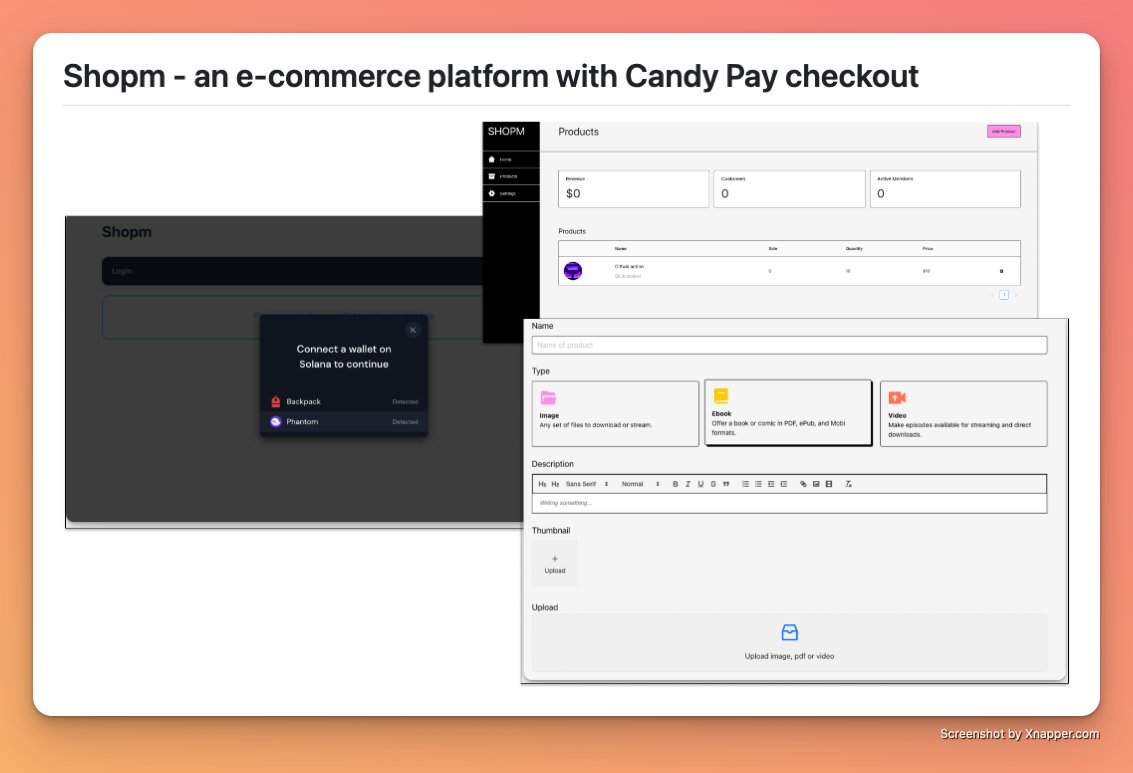
Task: Click the yellow Ebook book icon
Action: [x=720, y=395]
